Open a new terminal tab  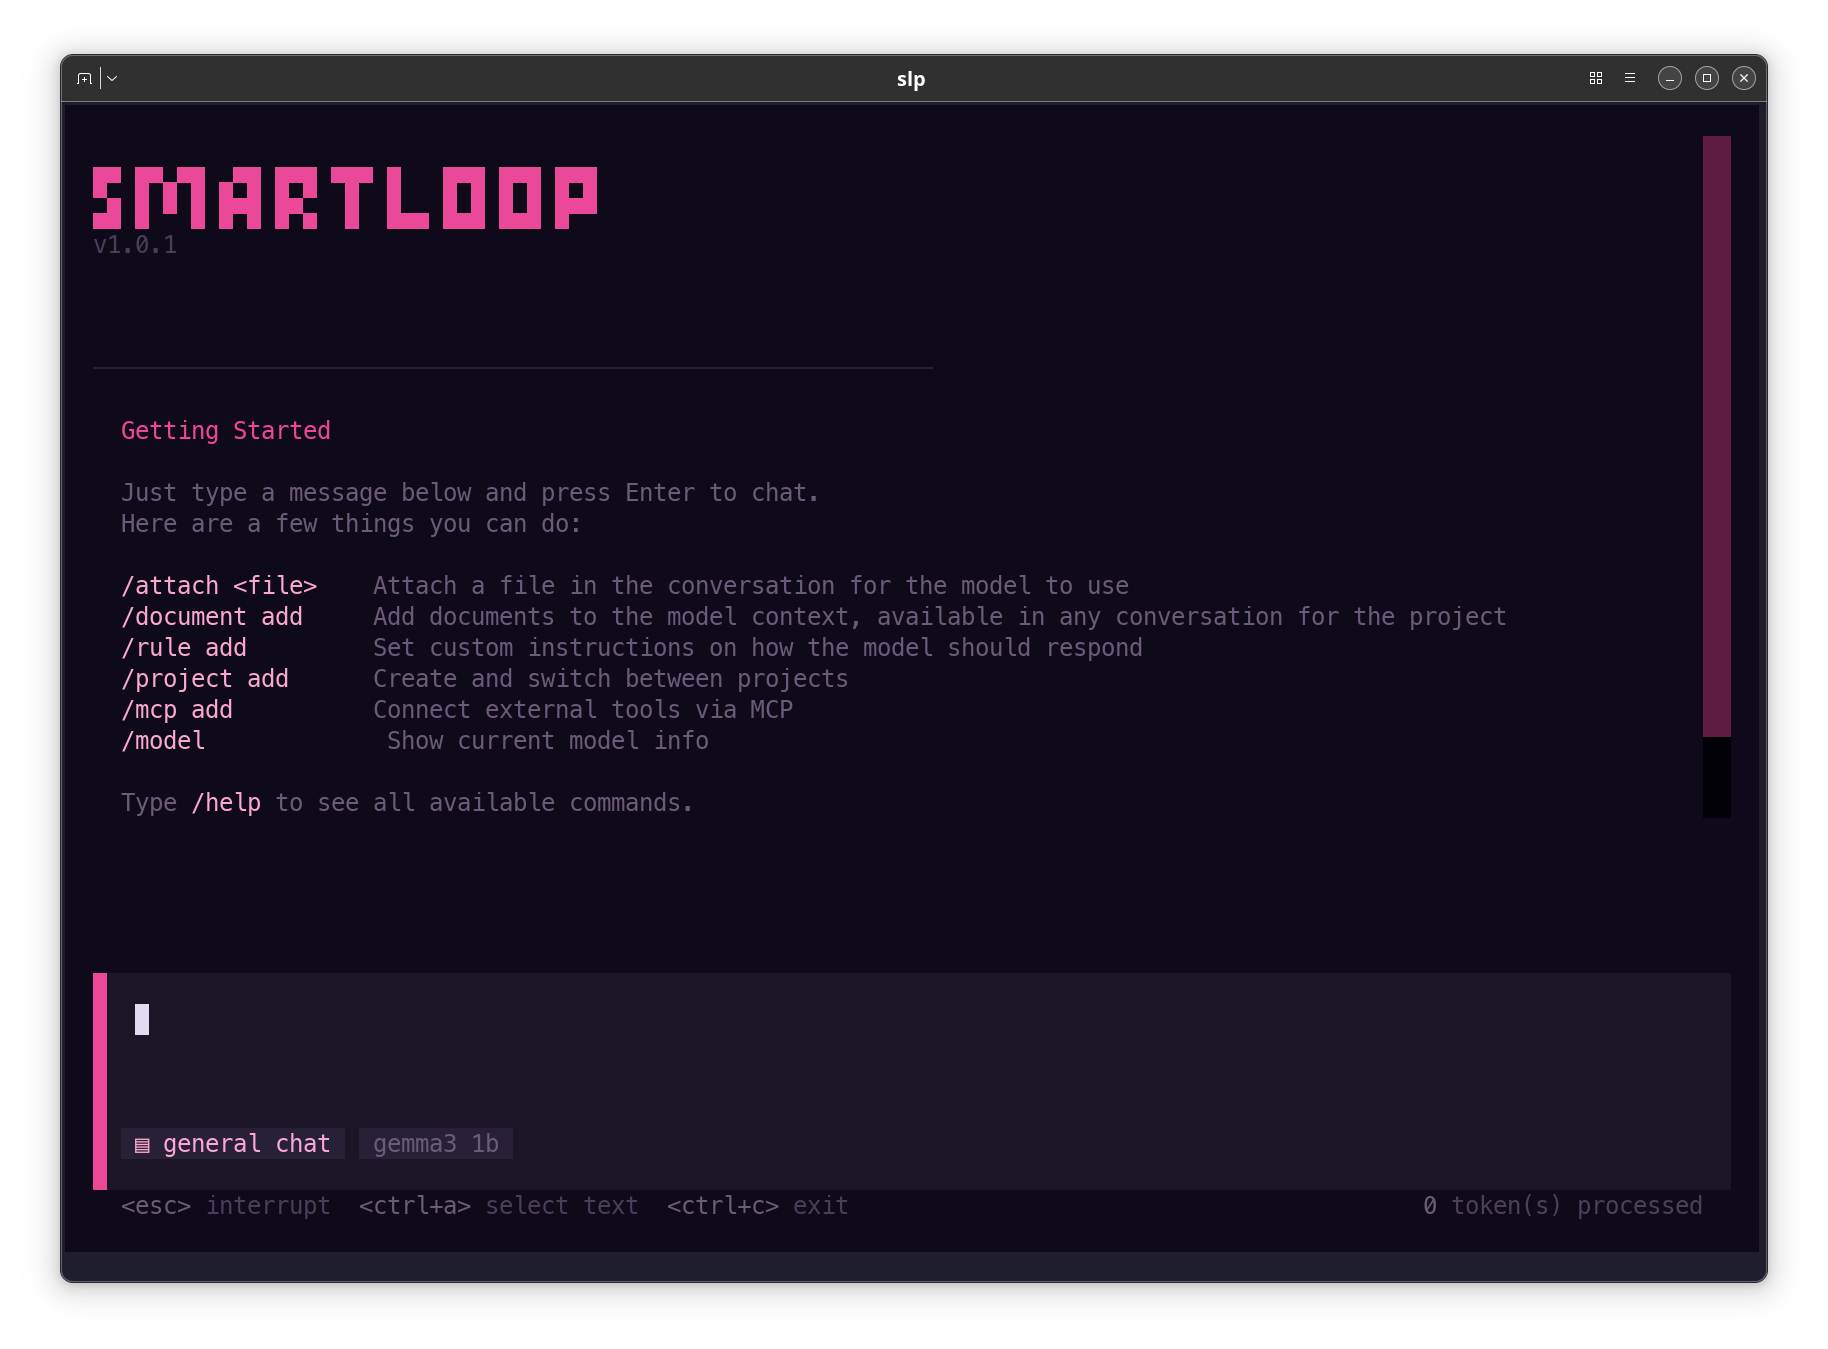coord(84,77)
